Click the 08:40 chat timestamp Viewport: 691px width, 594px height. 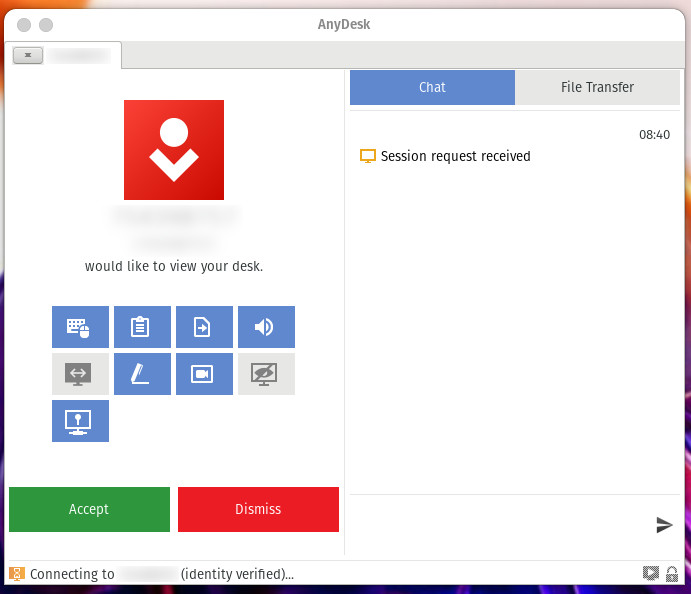(x=654, y=134)
